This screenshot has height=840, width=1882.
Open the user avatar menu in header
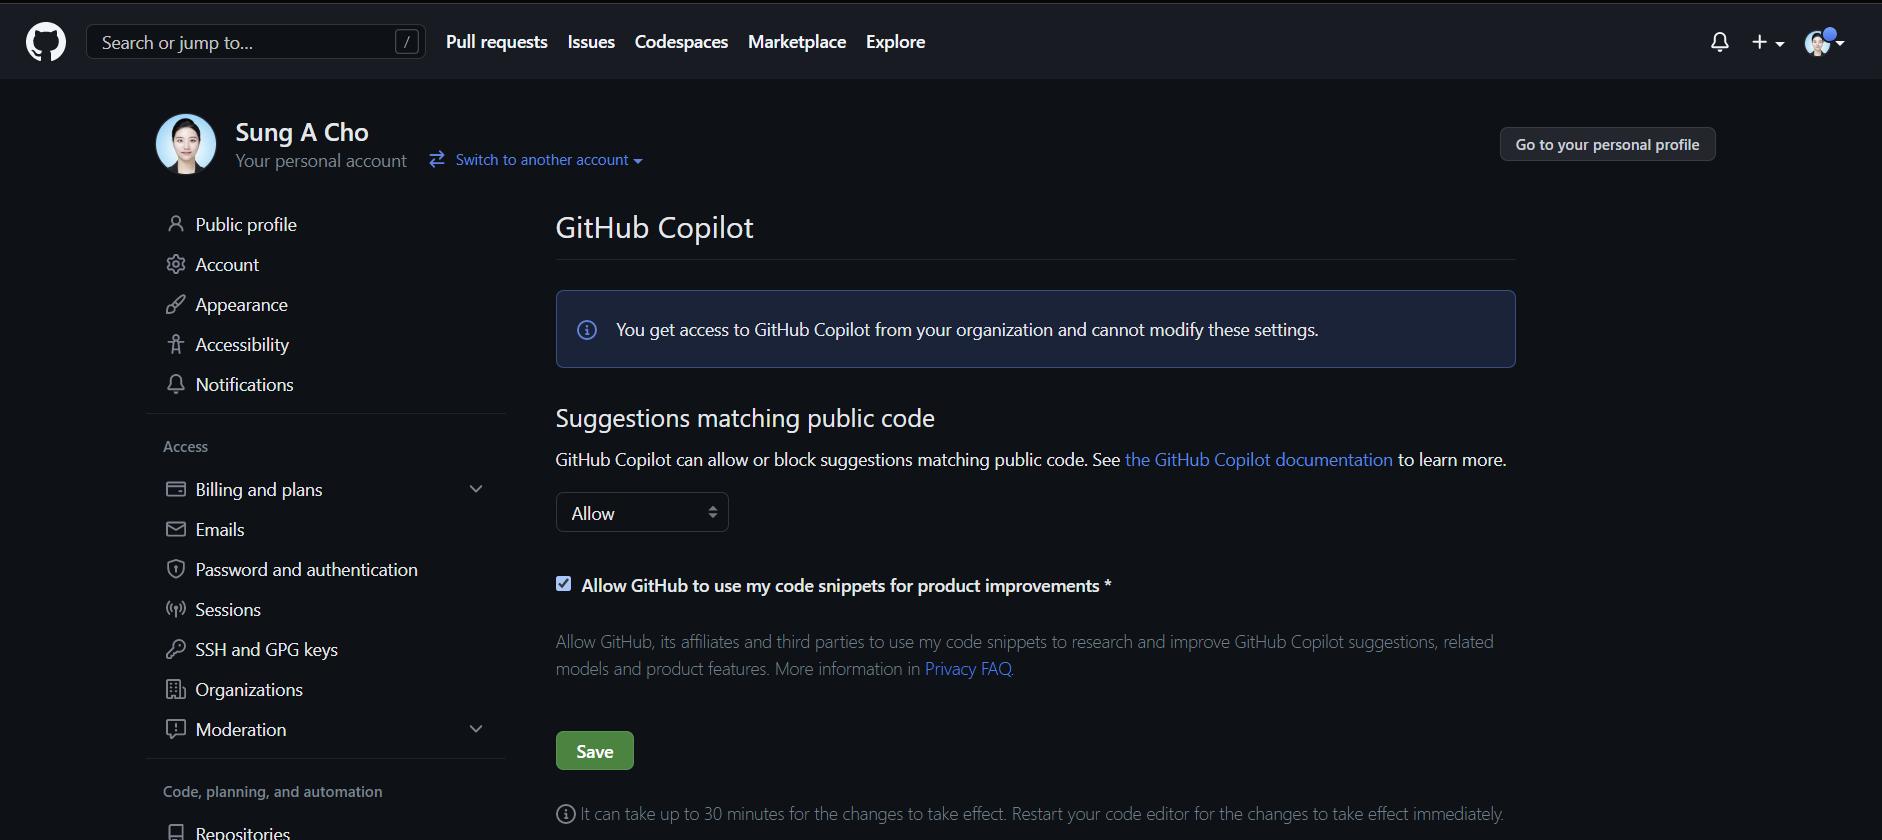tap(1824, 42)
